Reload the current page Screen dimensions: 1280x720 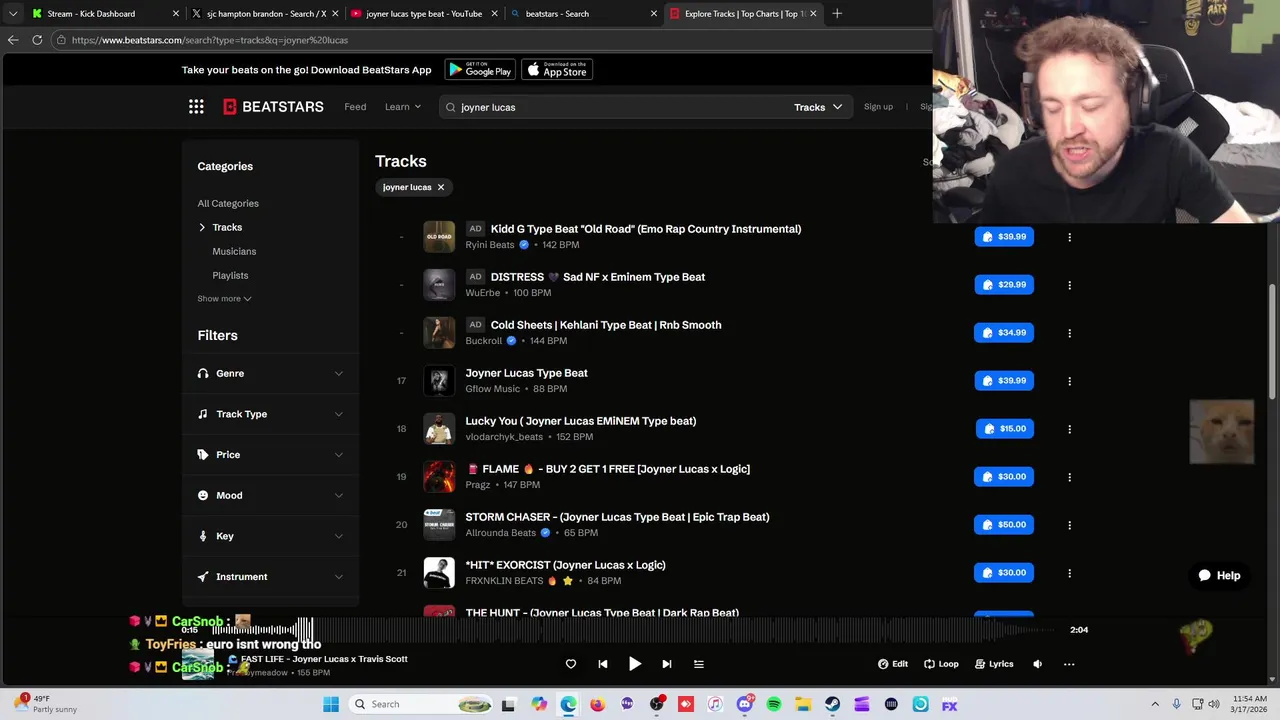(37, 40)
